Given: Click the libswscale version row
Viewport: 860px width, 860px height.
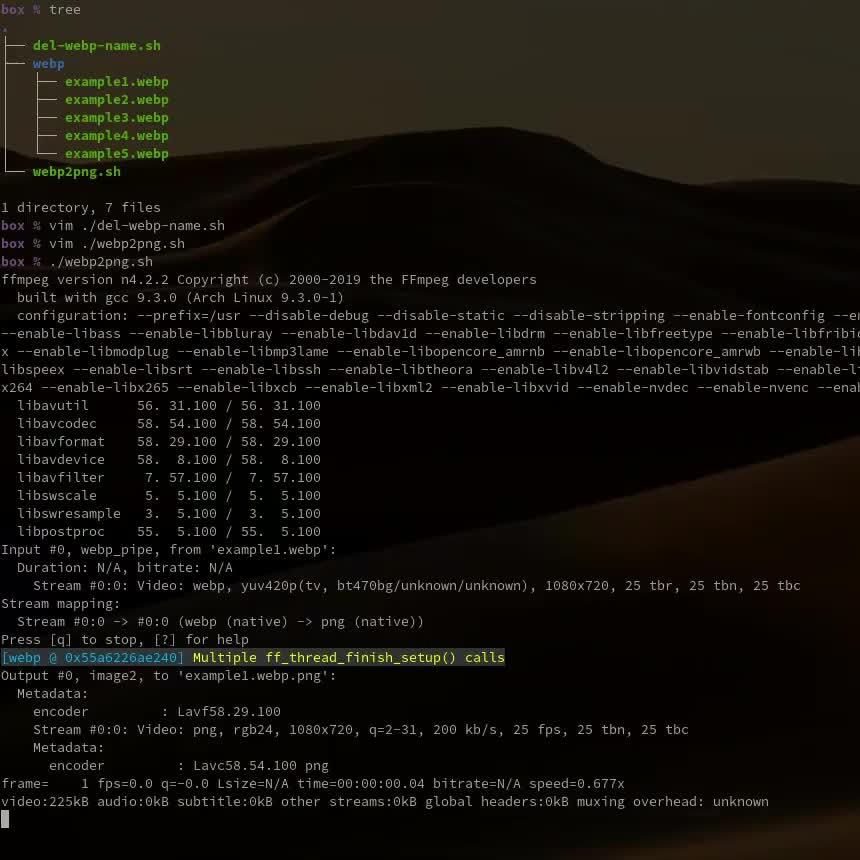Looking at the screenshot, I should [168, 496].
